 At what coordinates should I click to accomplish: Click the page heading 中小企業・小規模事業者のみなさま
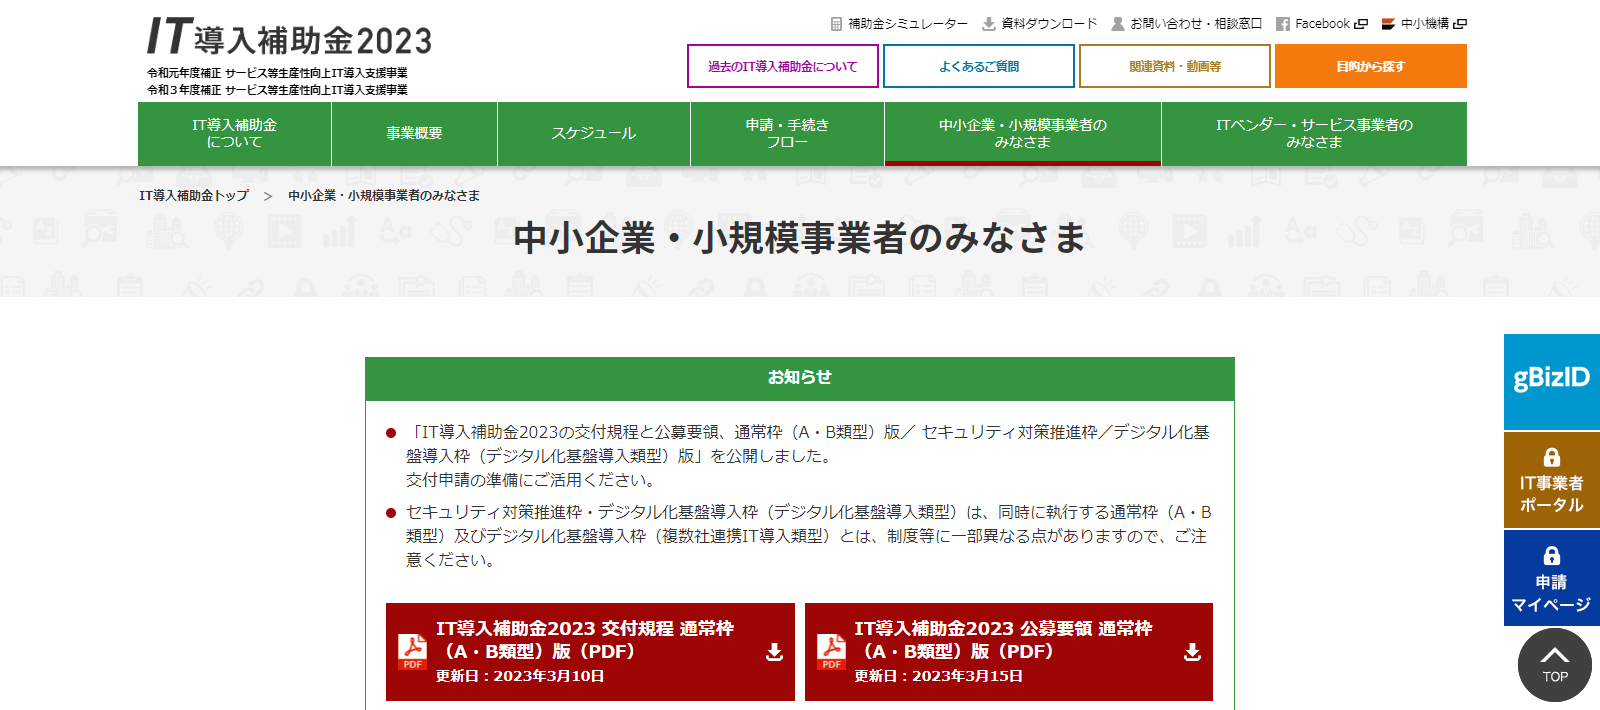coord(800,238)
